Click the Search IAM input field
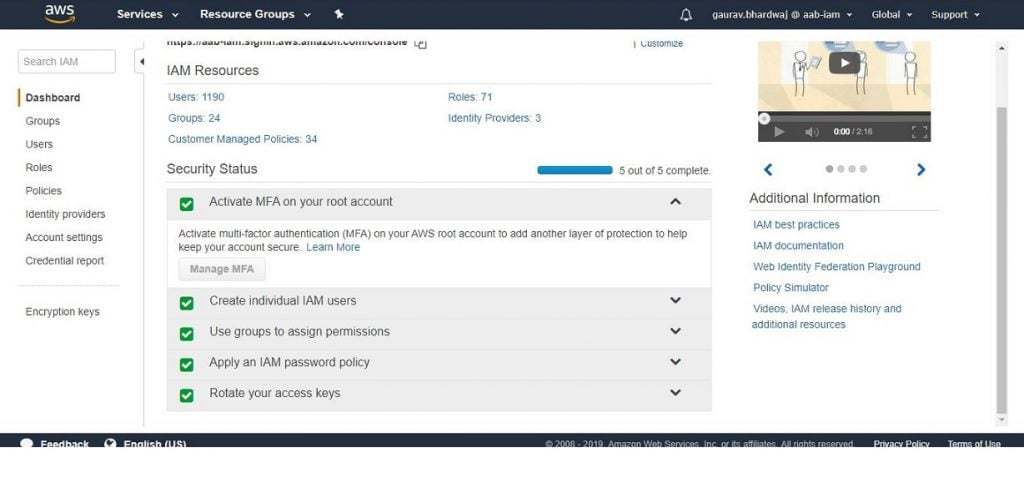The height and width of the screenshot is (503, 1024). [x=67, y=61]
